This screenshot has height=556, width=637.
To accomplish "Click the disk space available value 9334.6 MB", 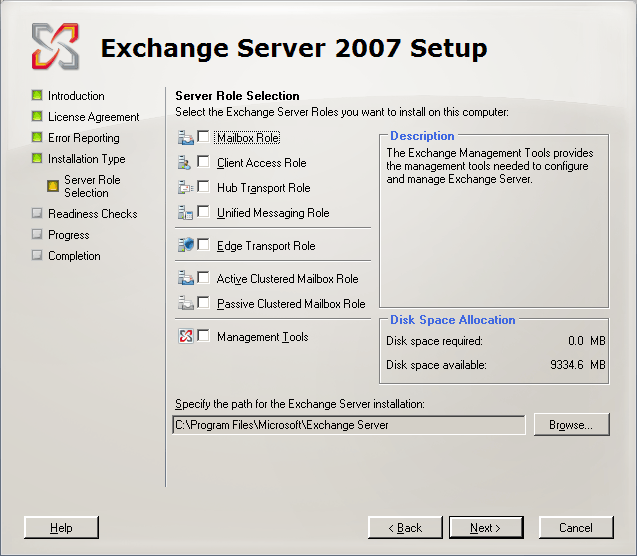I will click(578, 364).
